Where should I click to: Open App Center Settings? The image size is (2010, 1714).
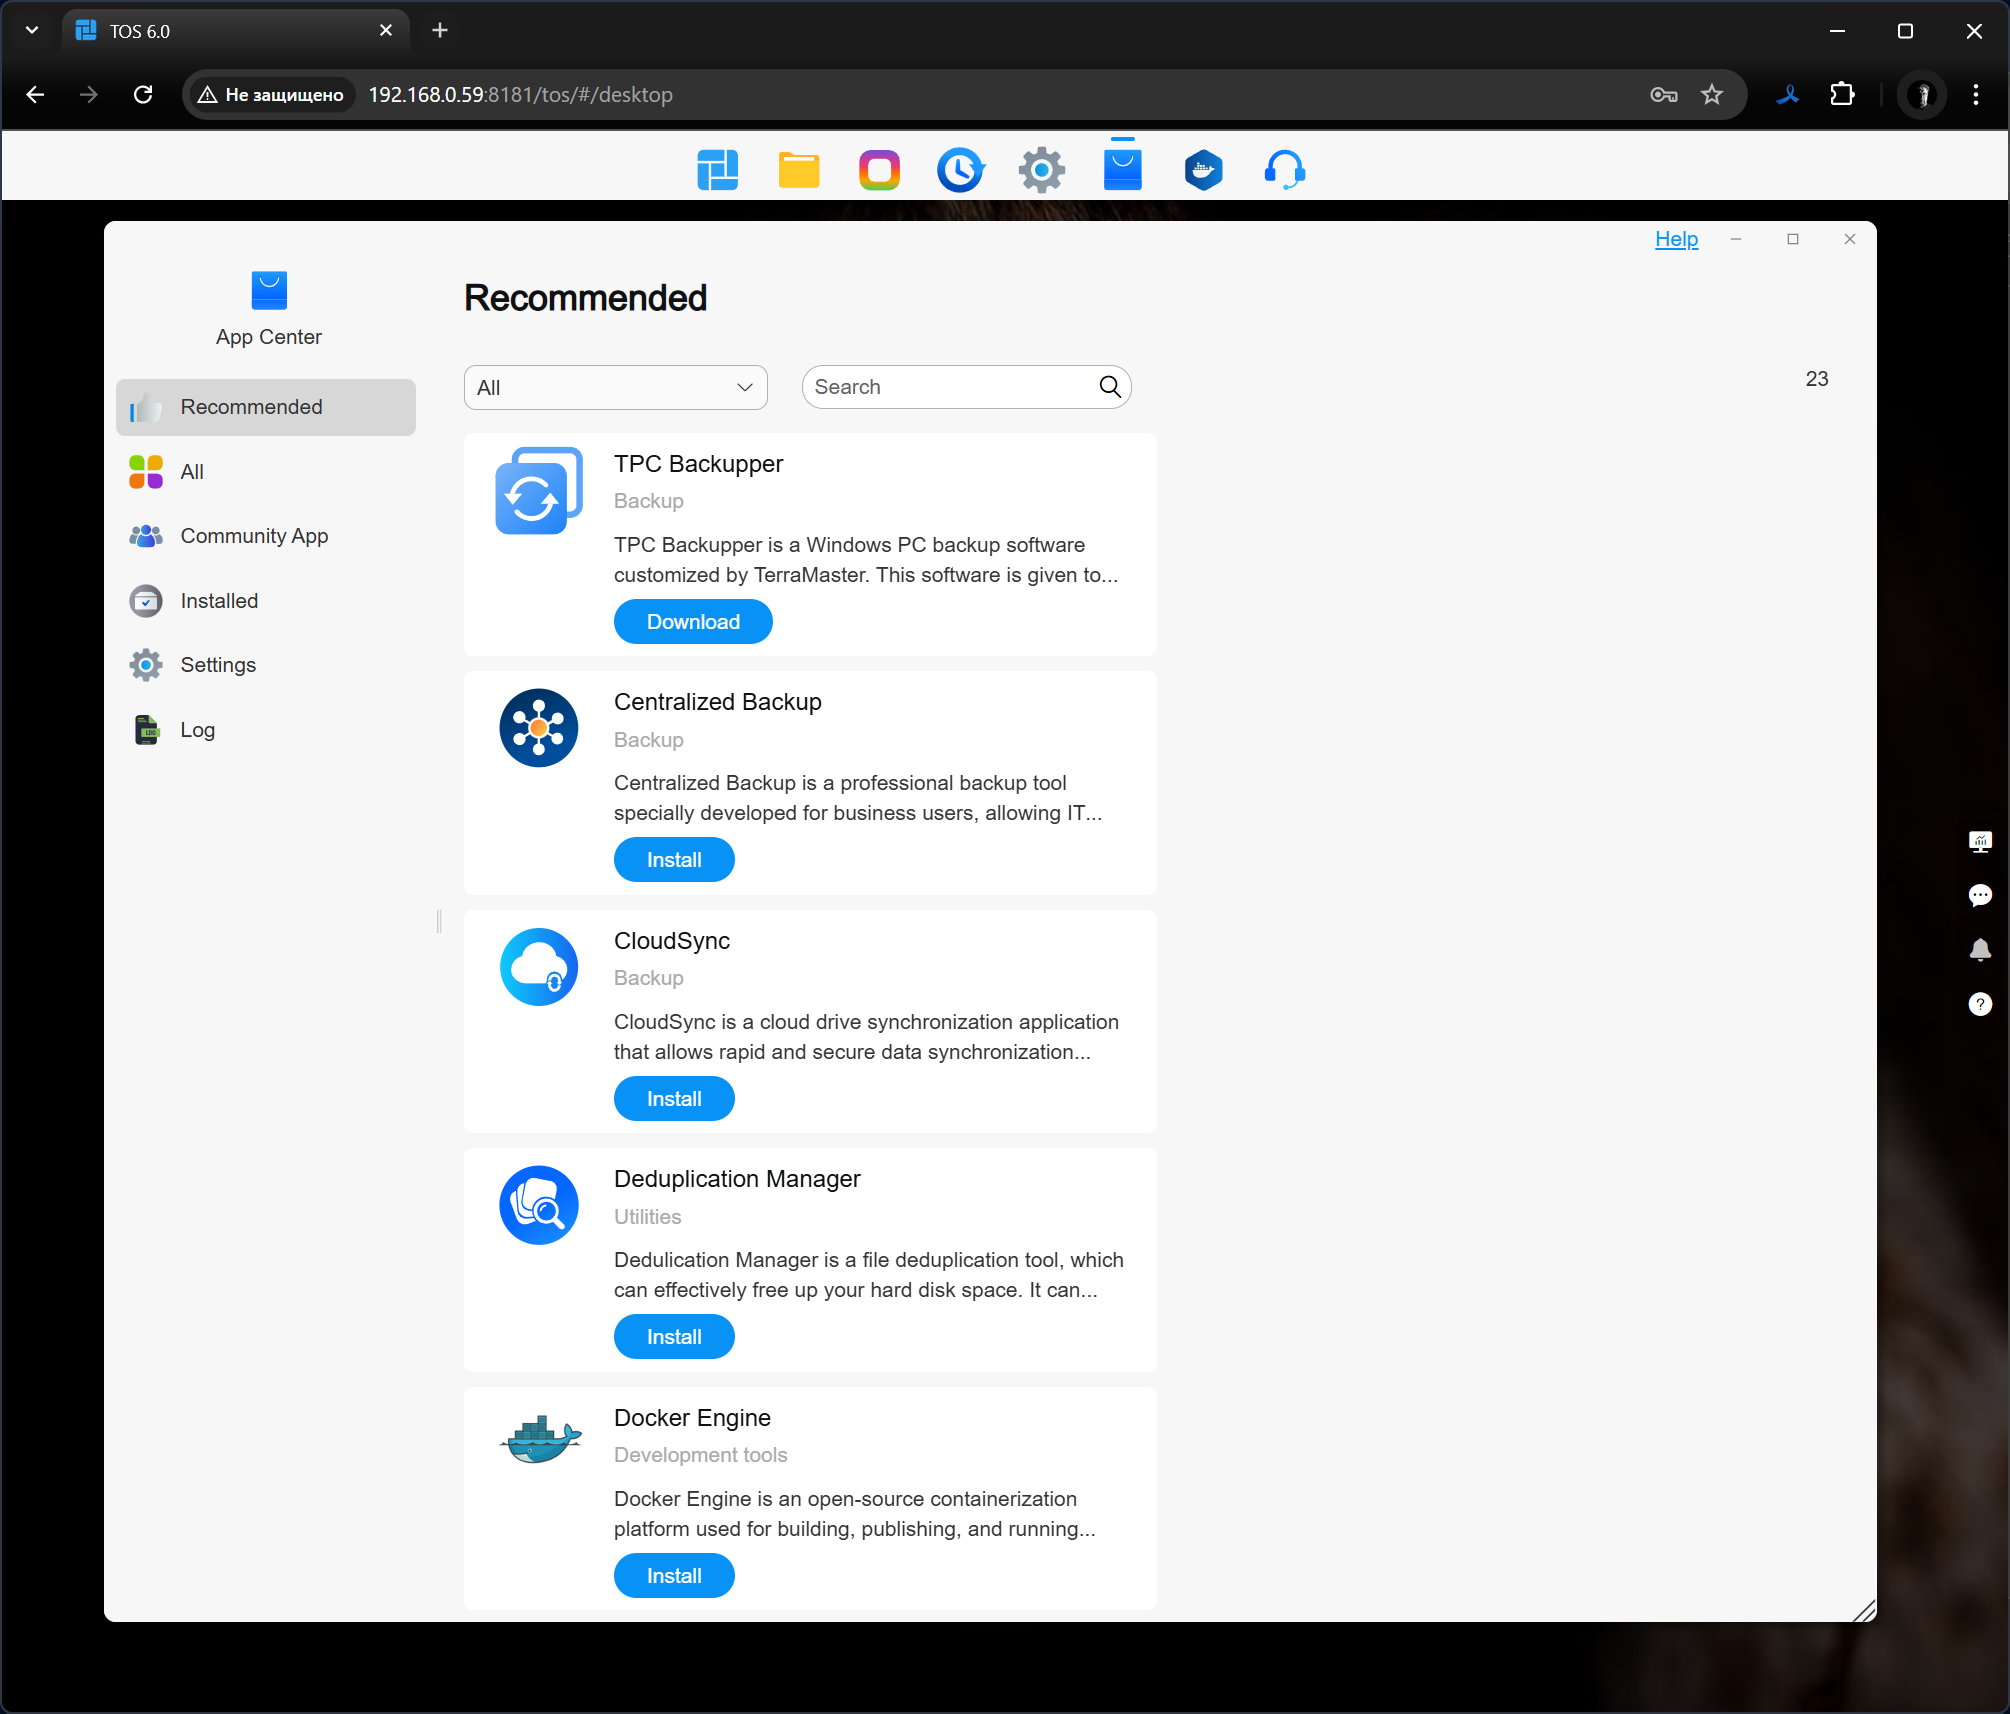266,665
